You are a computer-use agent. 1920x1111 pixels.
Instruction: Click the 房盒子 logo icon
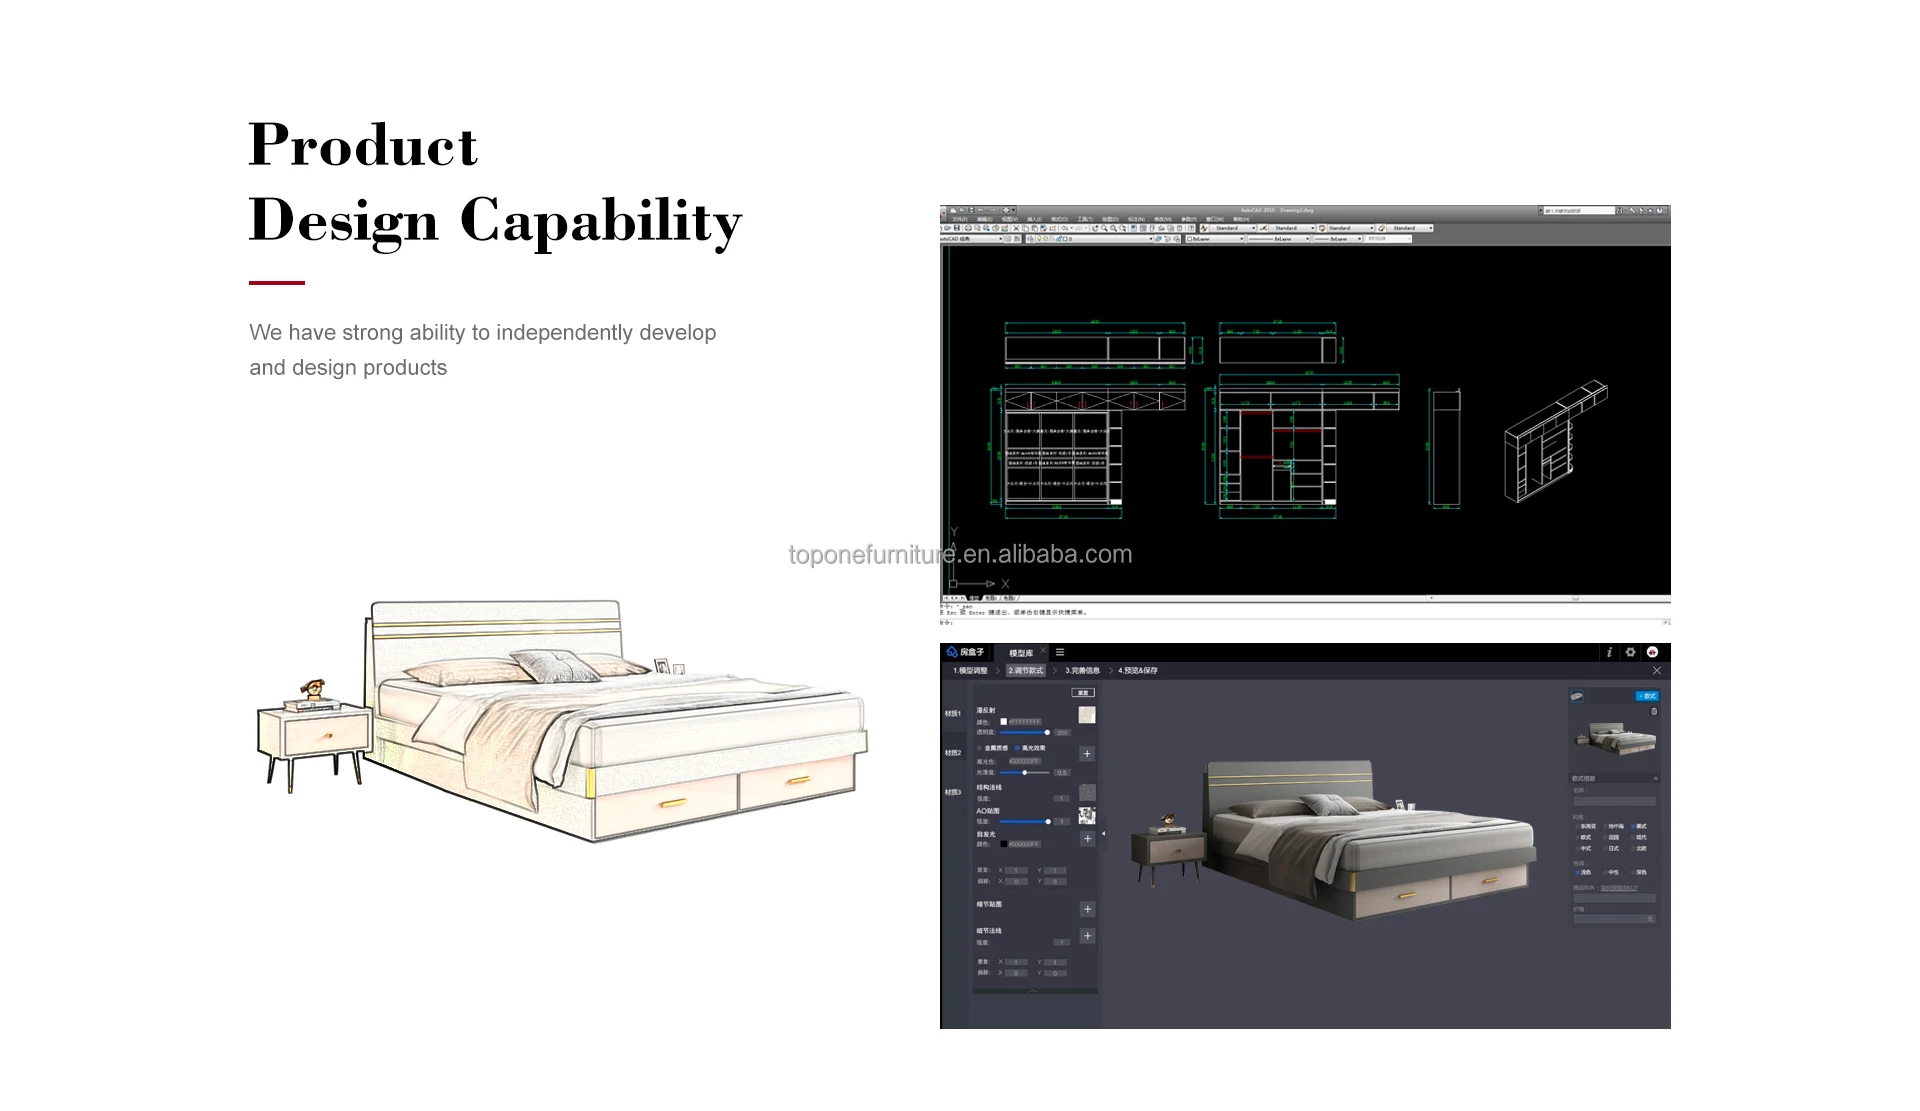pyautogui.click(x=952, y=652)
